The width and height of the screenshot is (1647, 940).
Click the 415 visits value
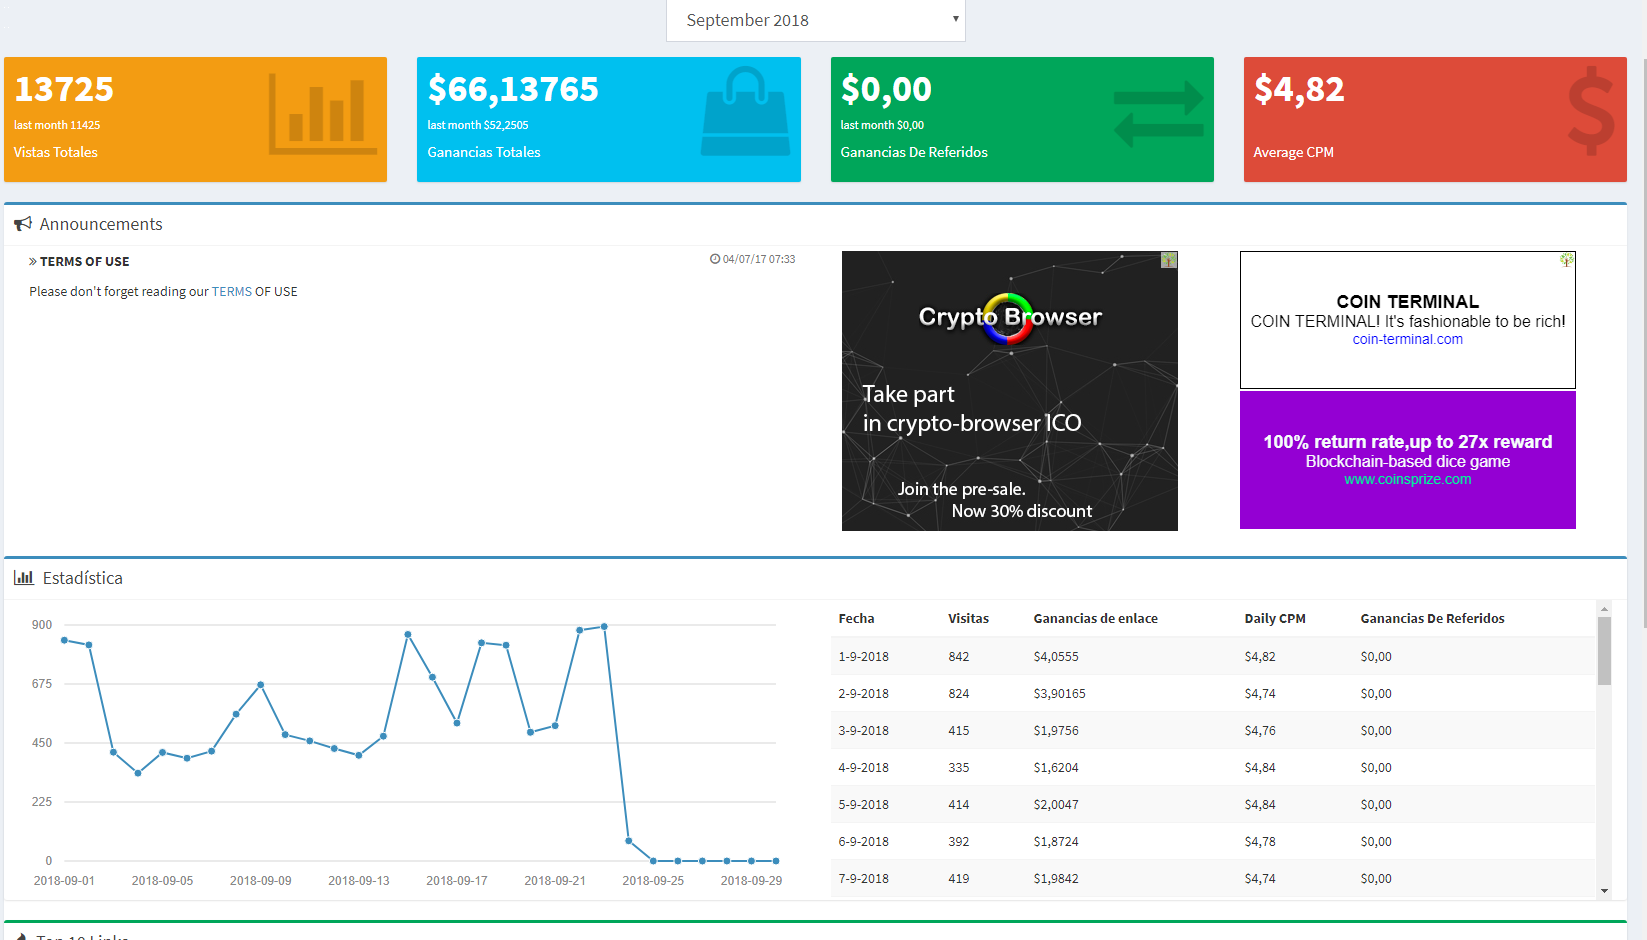click(959, 731)
